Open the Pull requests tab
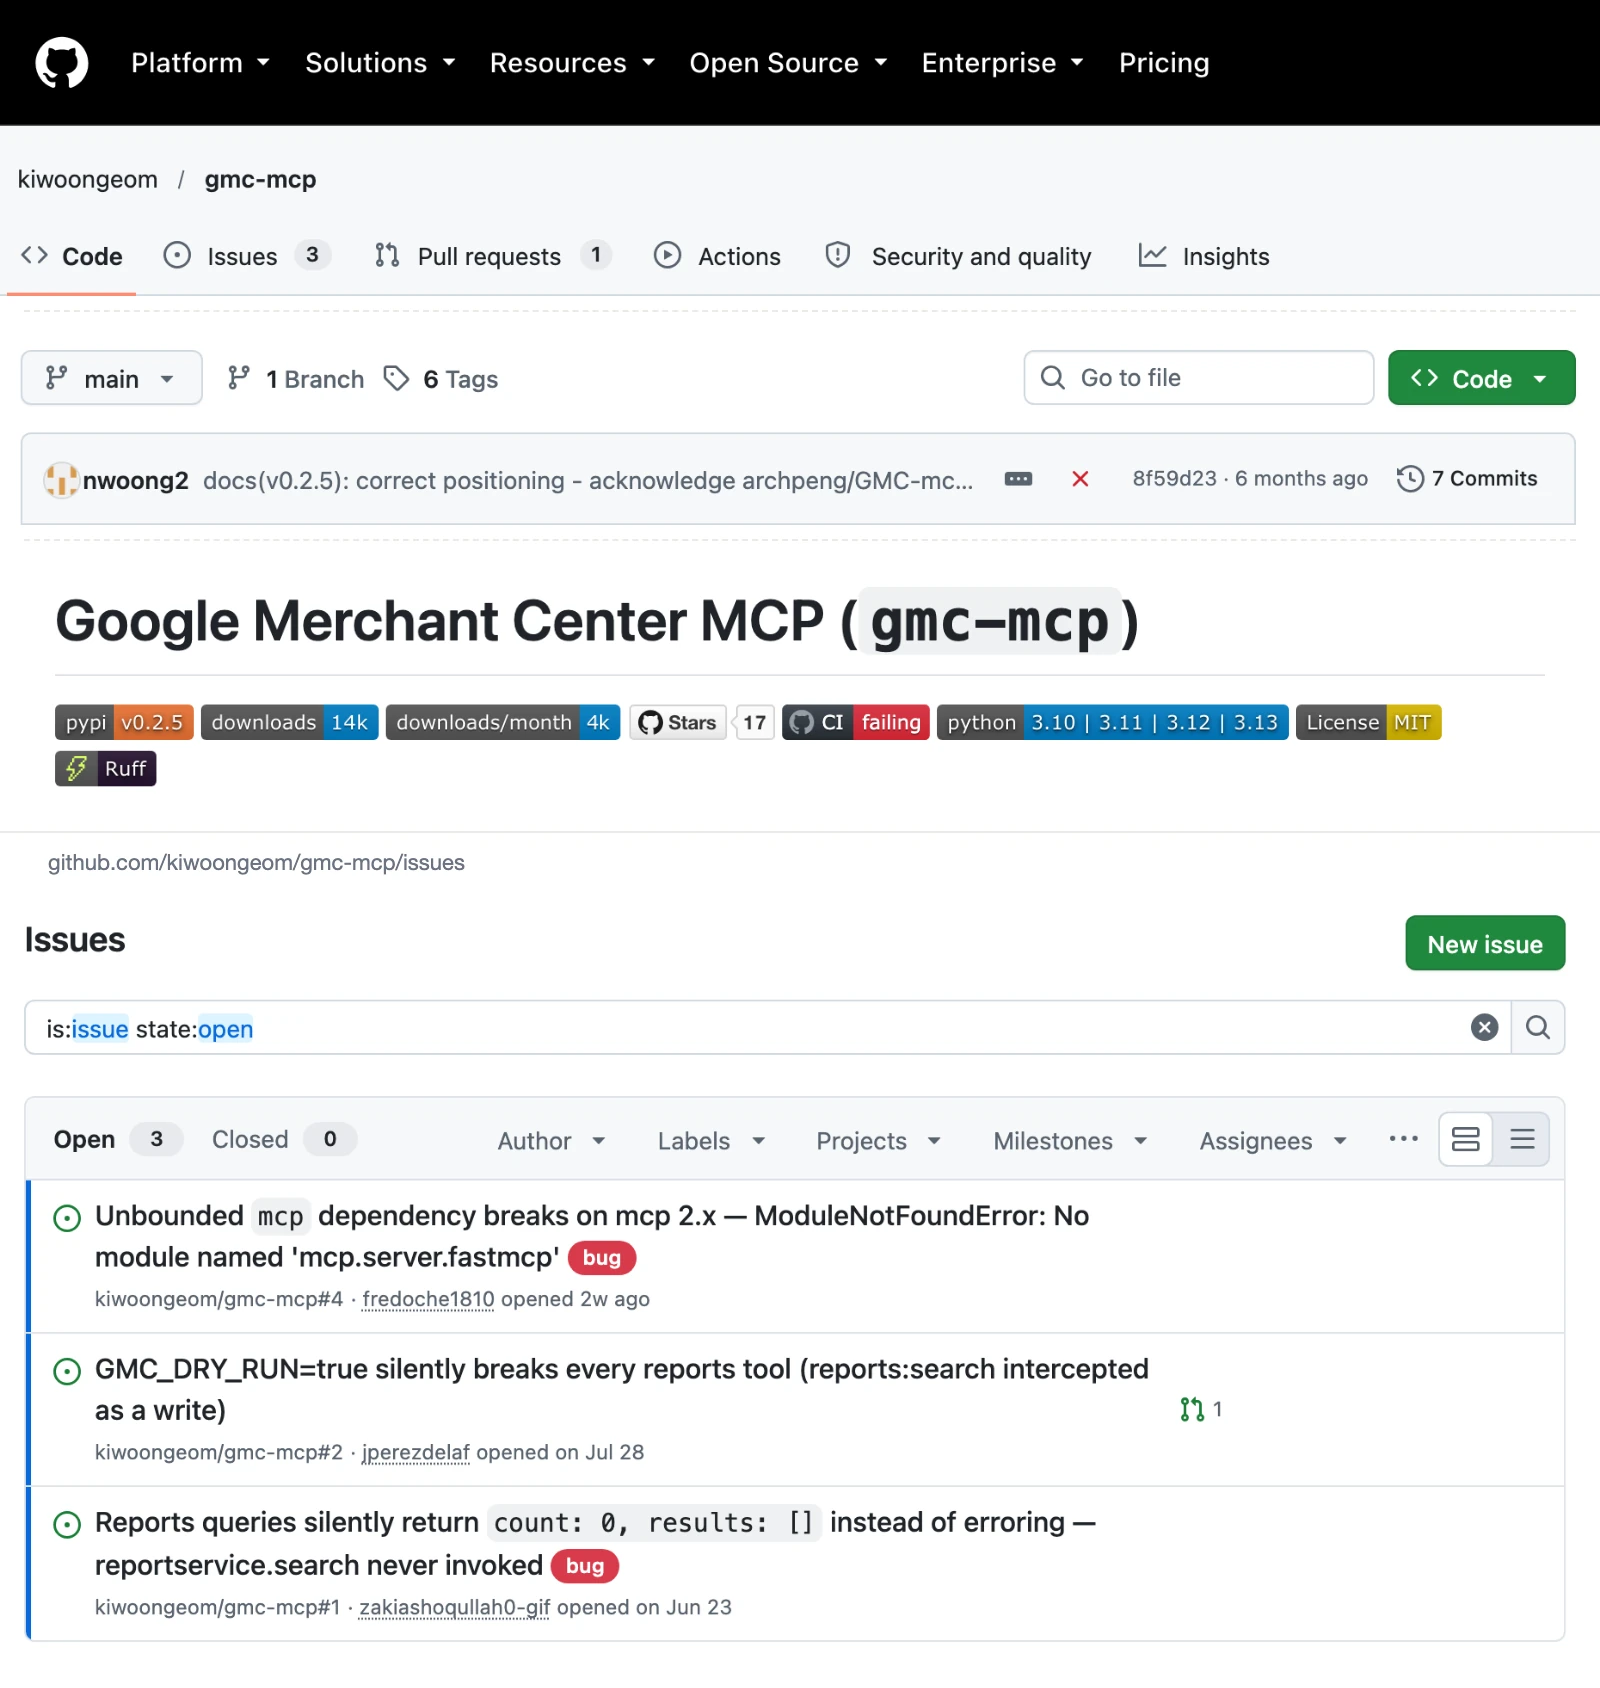 [492, 257]
